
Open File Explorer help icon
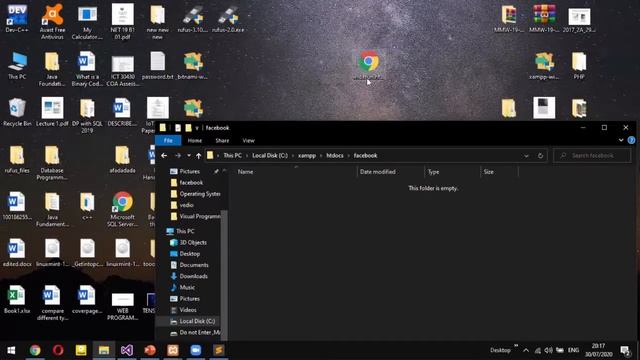tap(631, 140)
